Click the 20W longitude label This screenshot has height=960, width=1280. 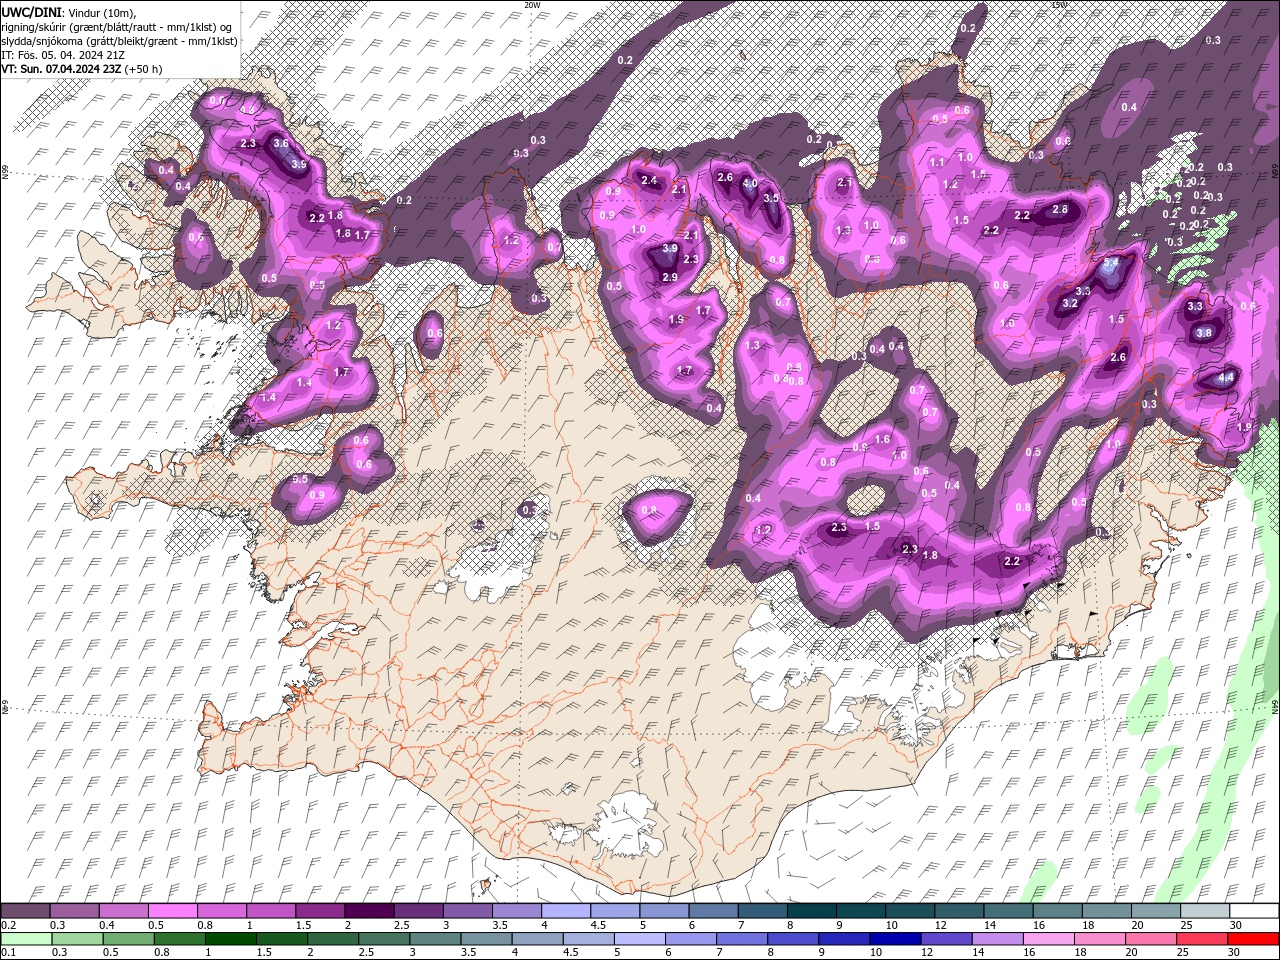coord(532,5)
